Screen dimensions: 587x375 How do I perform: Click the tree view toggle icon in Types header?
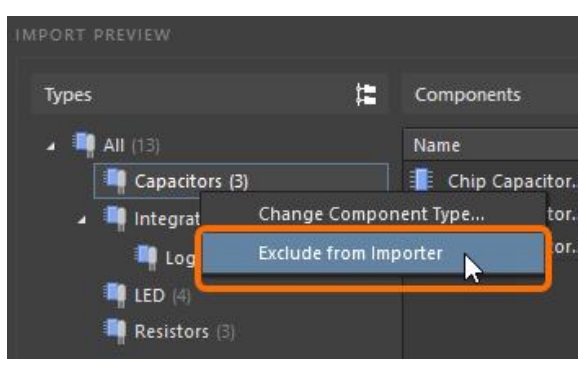[366, 95]
